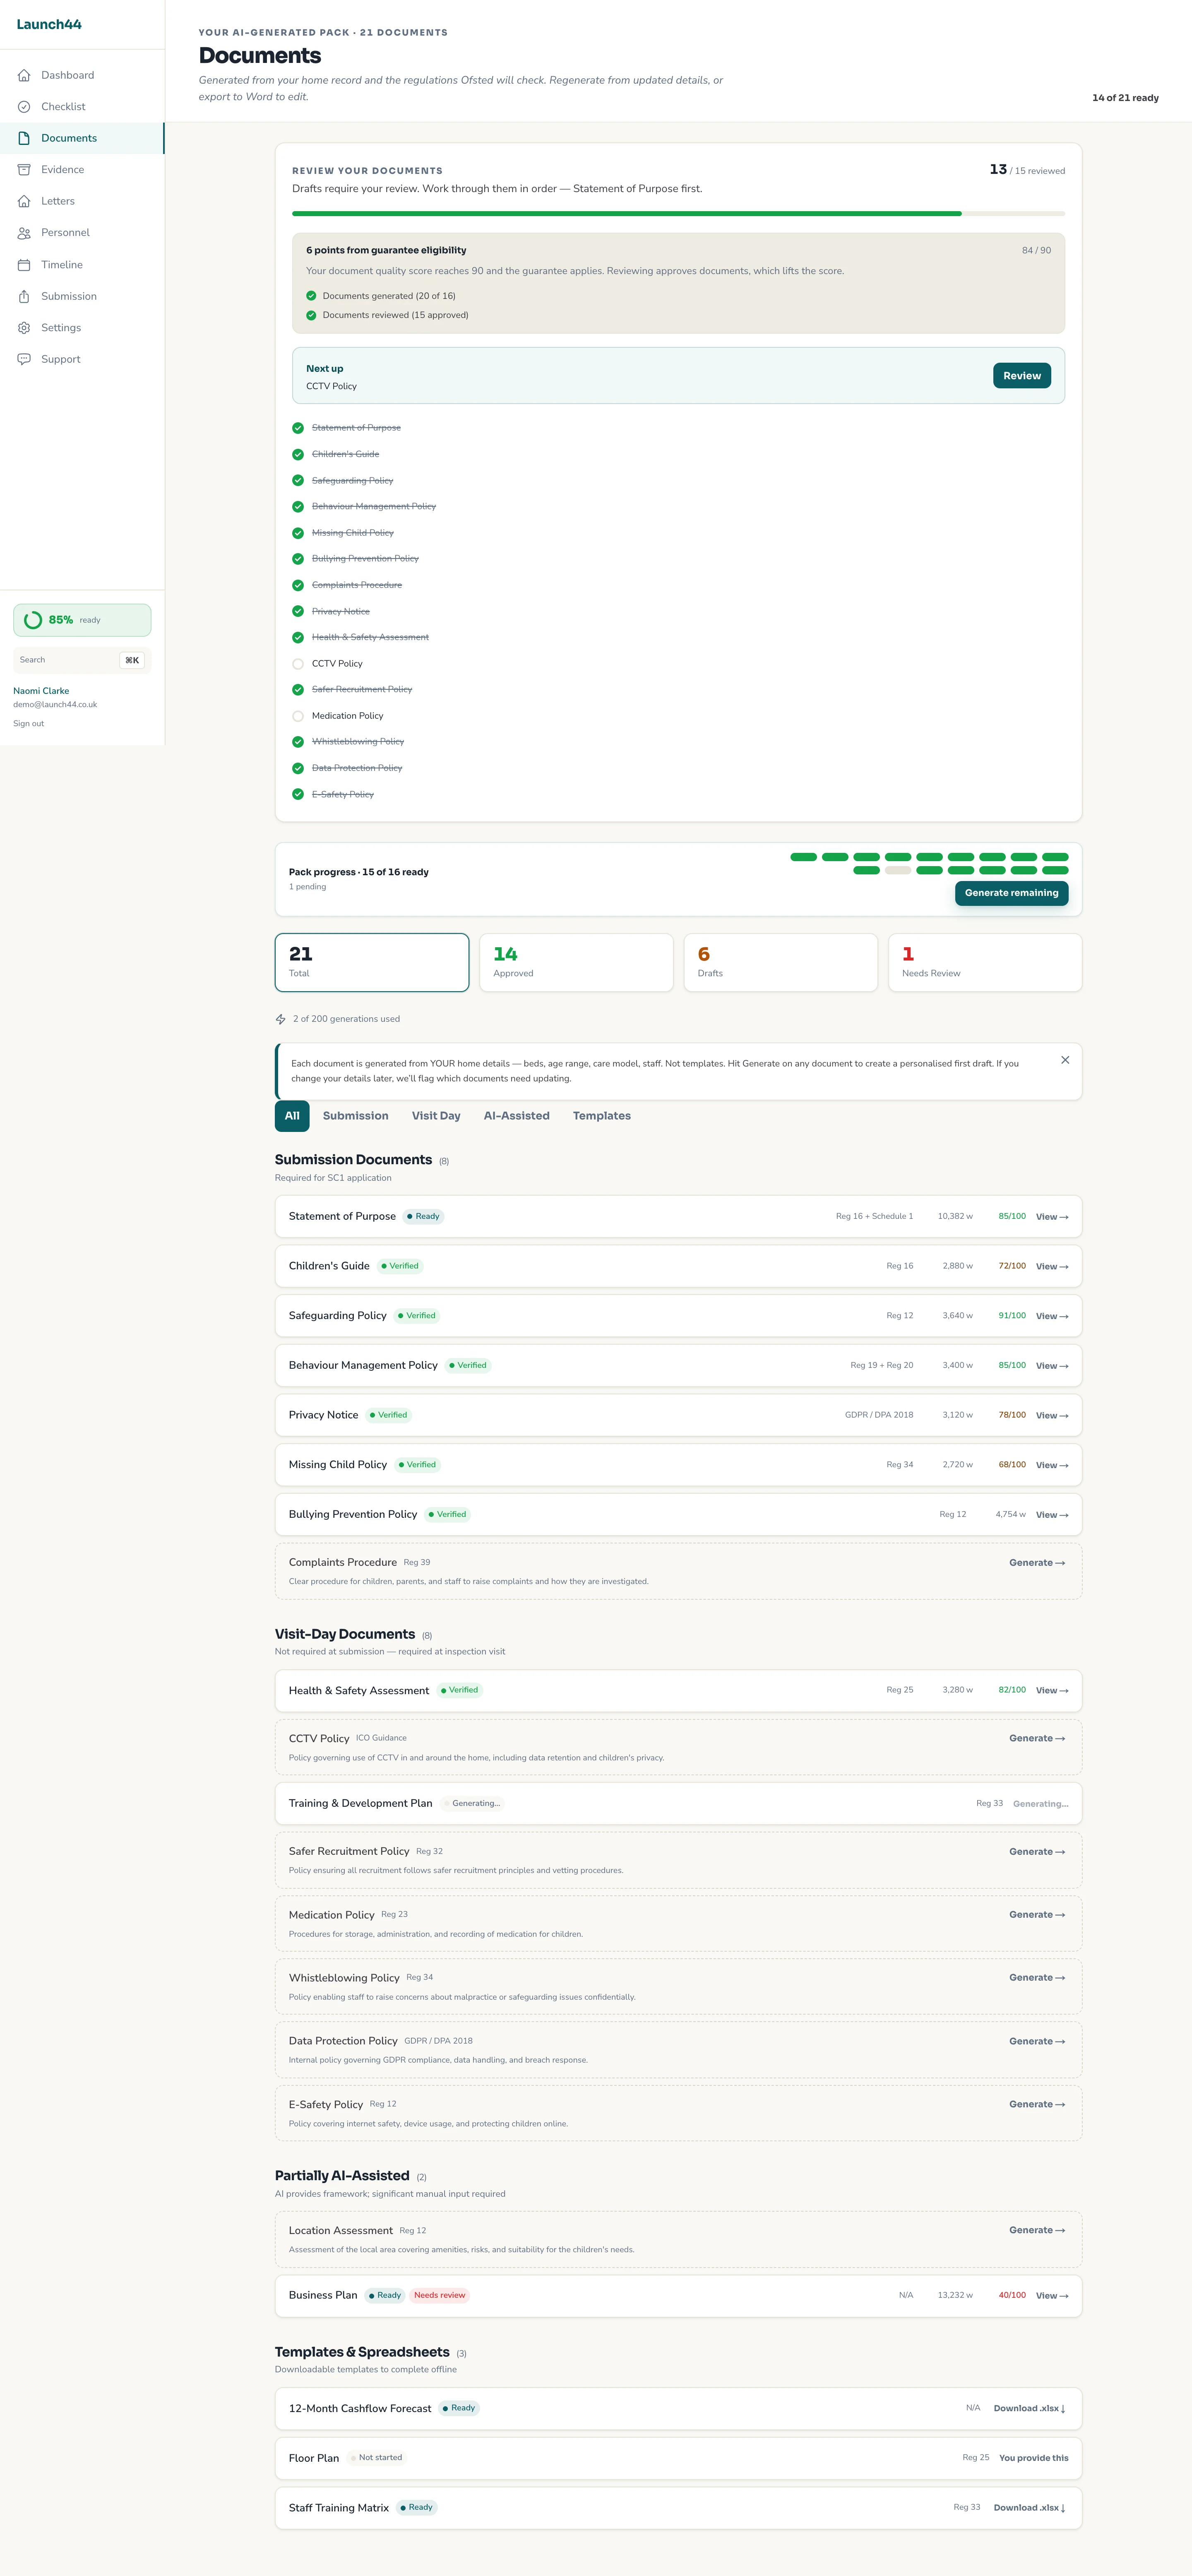This screenshot has height=2576, width=1192.
Task: Select the 21 Total stat card
Action: tap(372, 963)
